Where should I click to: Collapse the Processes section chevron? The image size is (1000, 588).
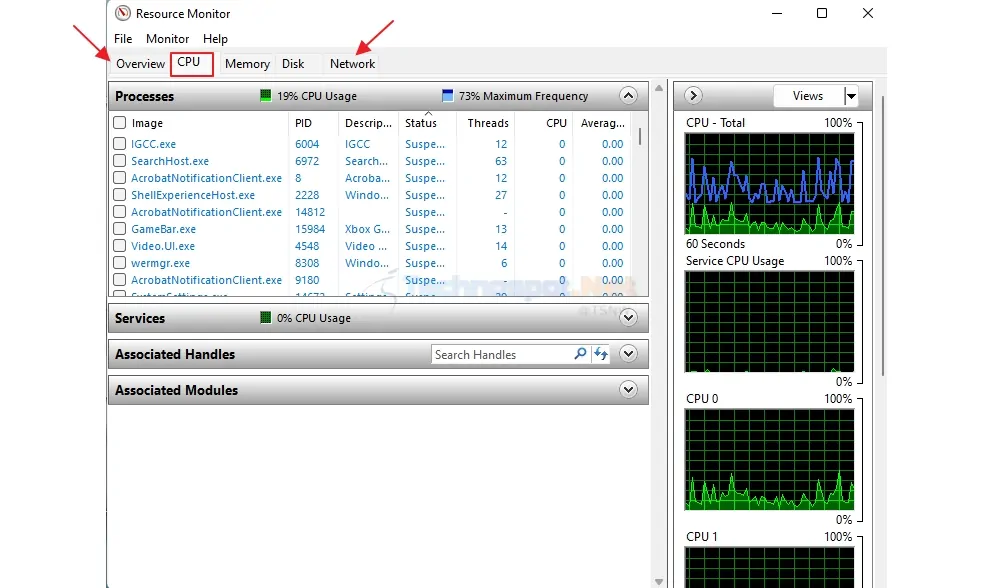[x=628, y=96]
